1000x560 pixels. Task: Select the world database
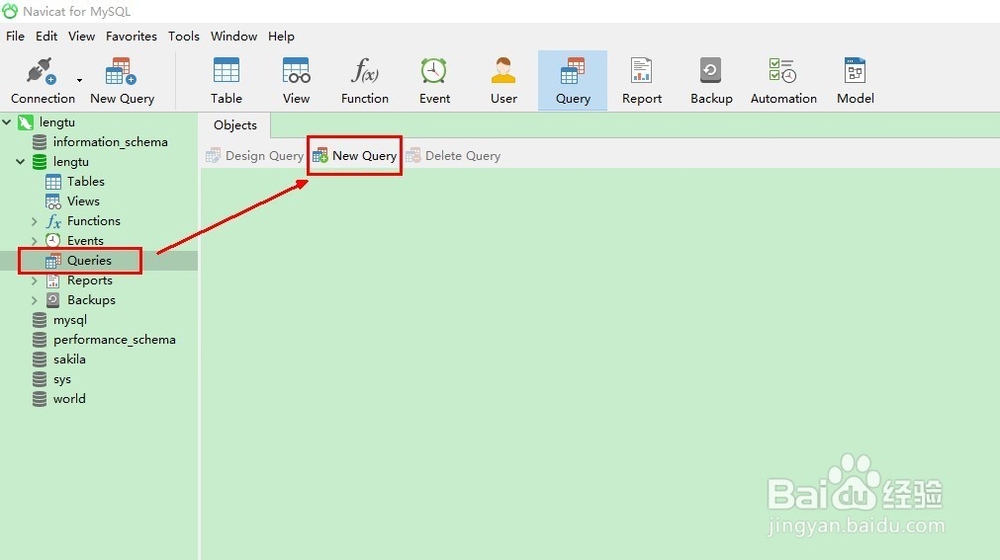pyautogui.click(x=69, y=399)
